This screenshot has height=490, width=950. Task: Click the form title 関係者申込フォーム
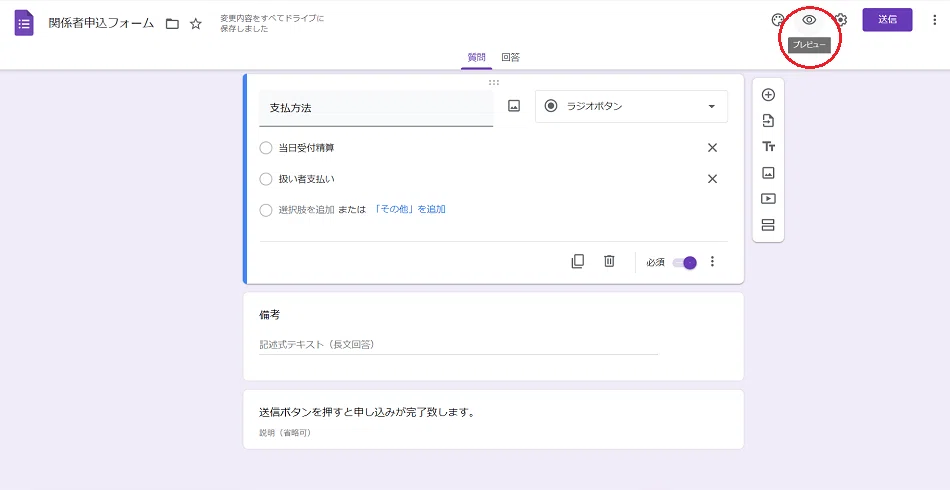coord(101,24)
